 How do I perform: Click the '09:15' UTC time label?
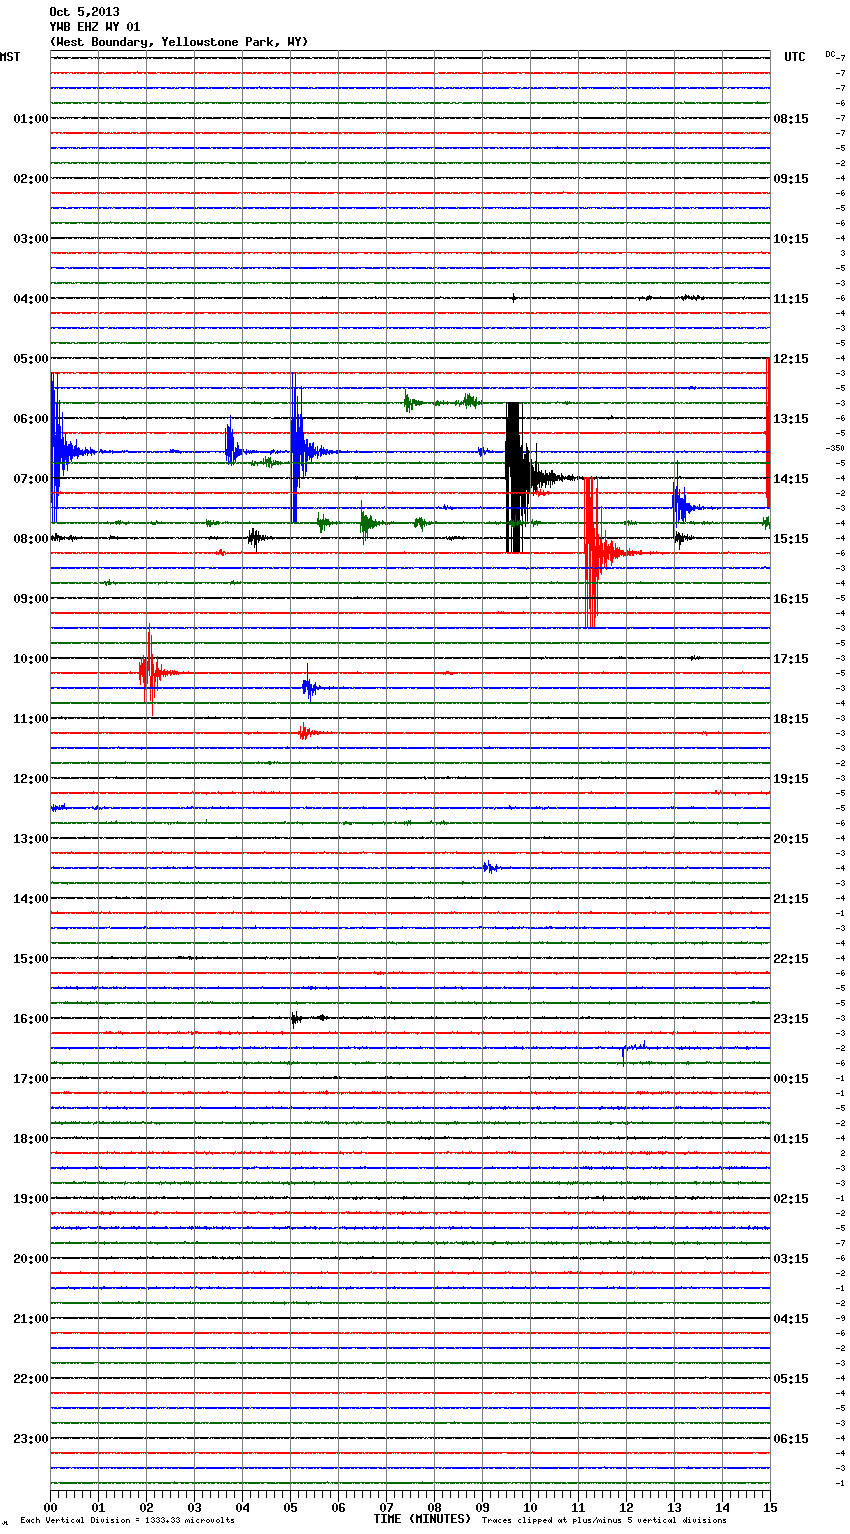coord(791,179)
